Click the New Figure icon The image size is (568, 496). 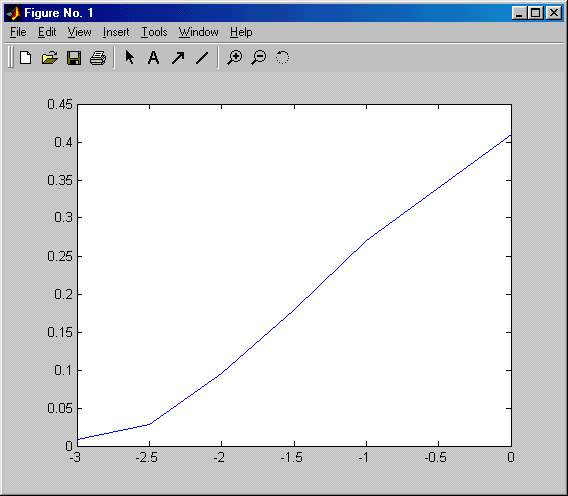25,58
